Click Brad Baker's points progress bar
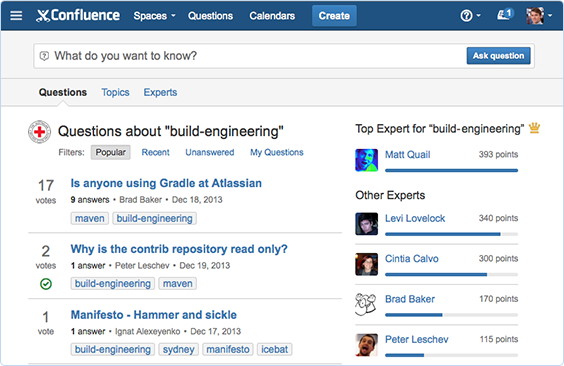 (451, 315)
